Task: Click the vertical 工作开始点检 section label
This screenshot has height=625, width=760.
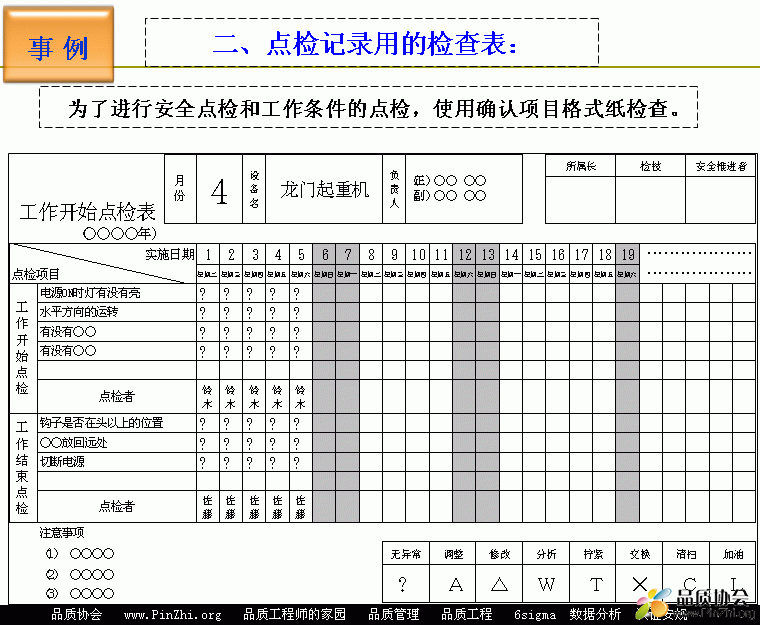Action: point(22,347)
